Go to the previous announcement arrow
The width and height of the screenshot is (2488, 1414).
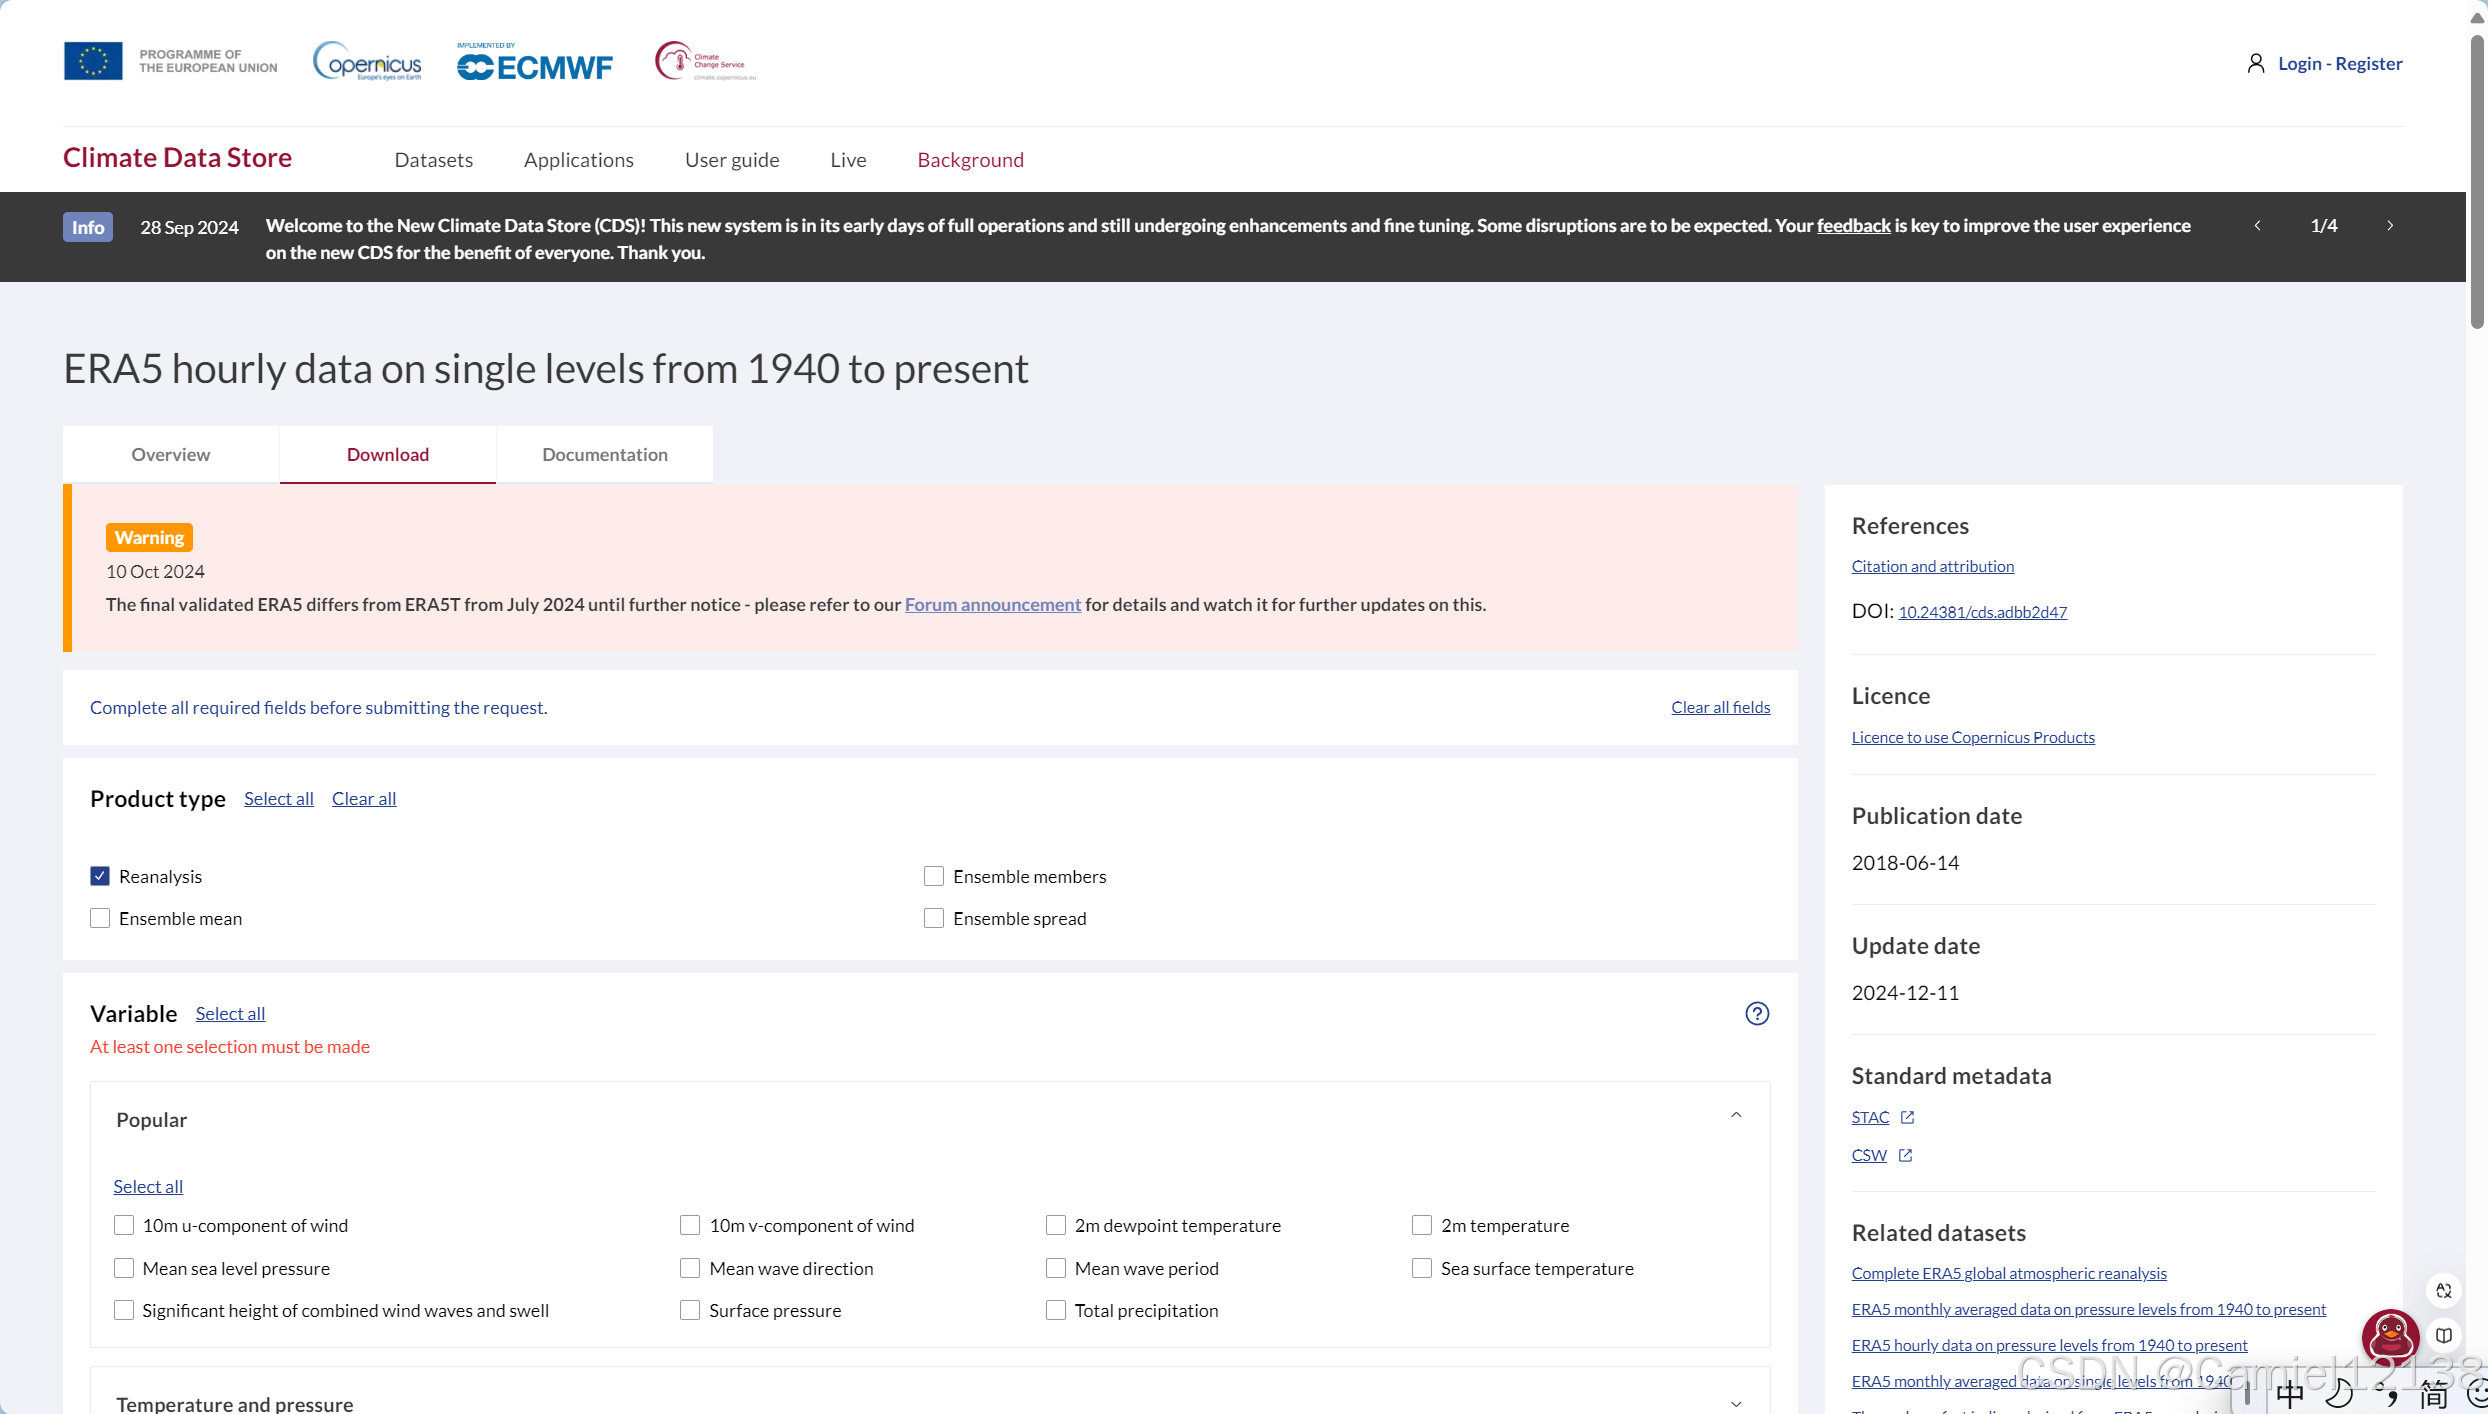[x=2258, y=226]
